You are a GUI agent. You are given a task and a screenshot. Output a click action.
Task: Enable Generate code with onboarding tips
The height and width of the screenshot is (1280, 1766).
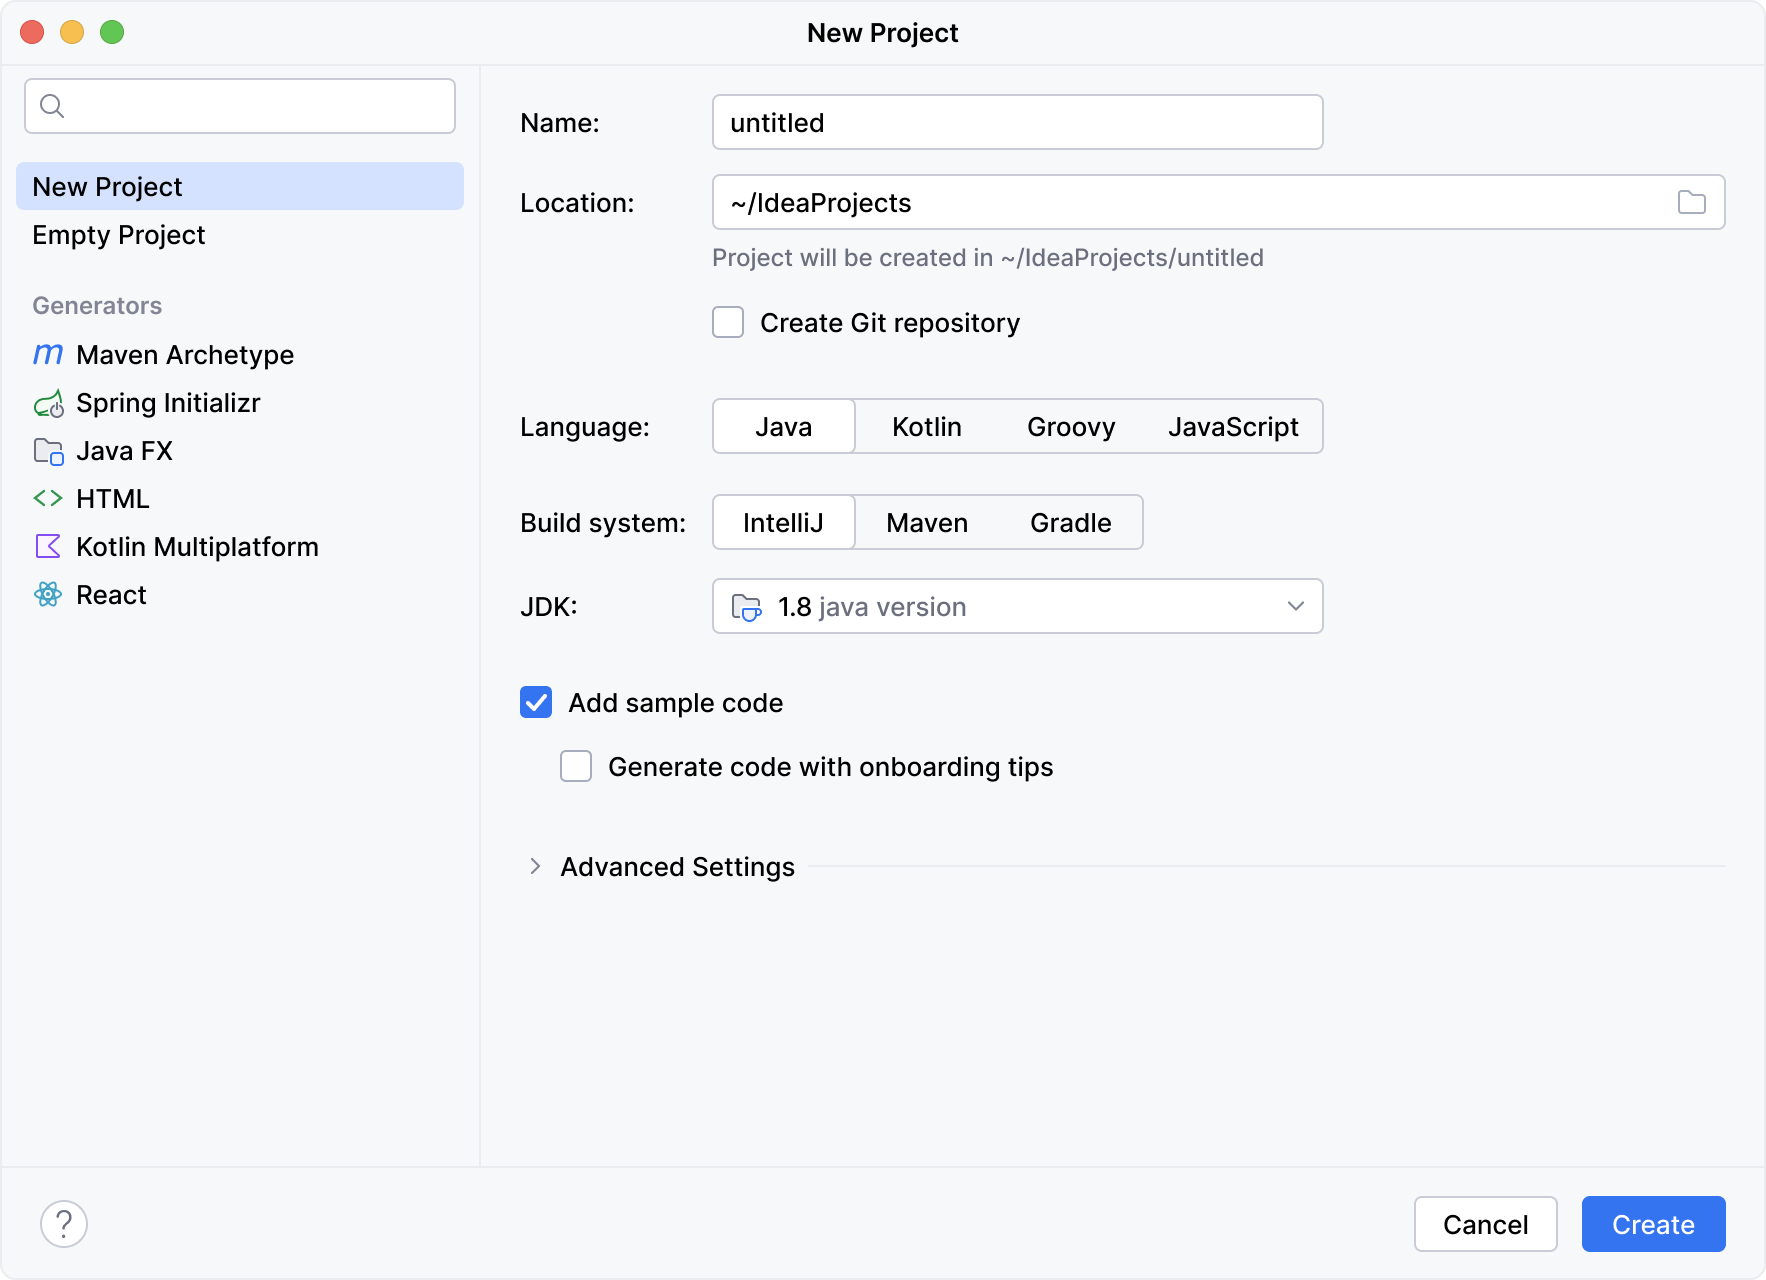click(576, 767)
